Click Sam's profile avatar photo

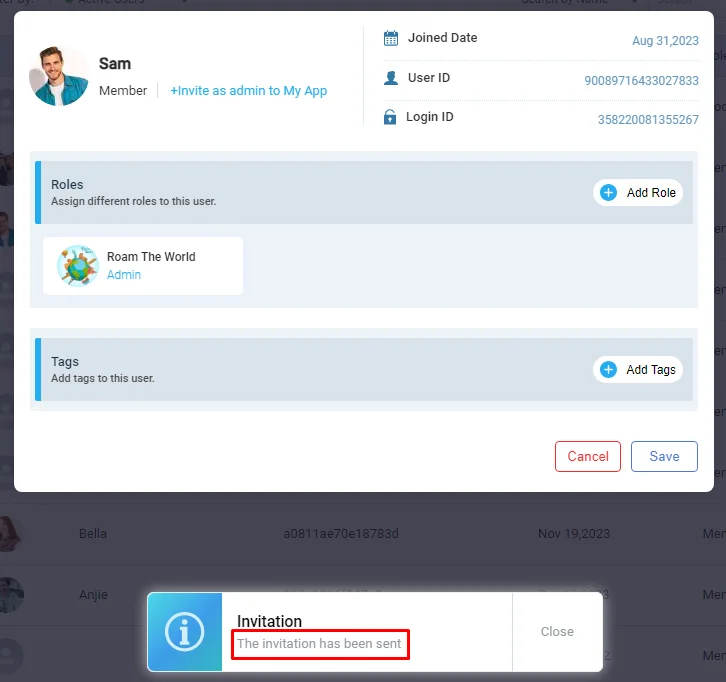tap(58, 76)
